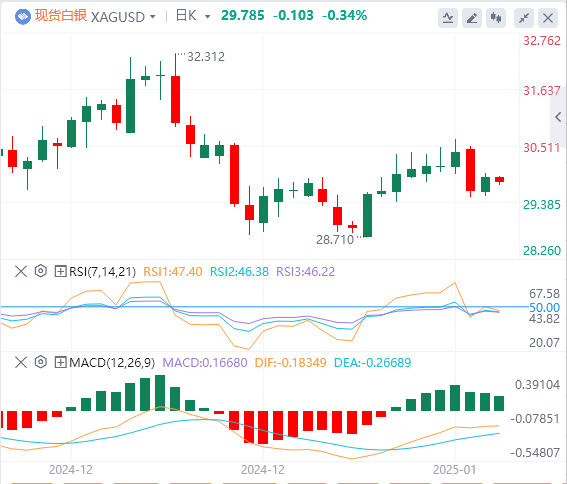Click the RSI 20.07 axis label
This screenshot has width=567, height=484.
coord(545,342)
